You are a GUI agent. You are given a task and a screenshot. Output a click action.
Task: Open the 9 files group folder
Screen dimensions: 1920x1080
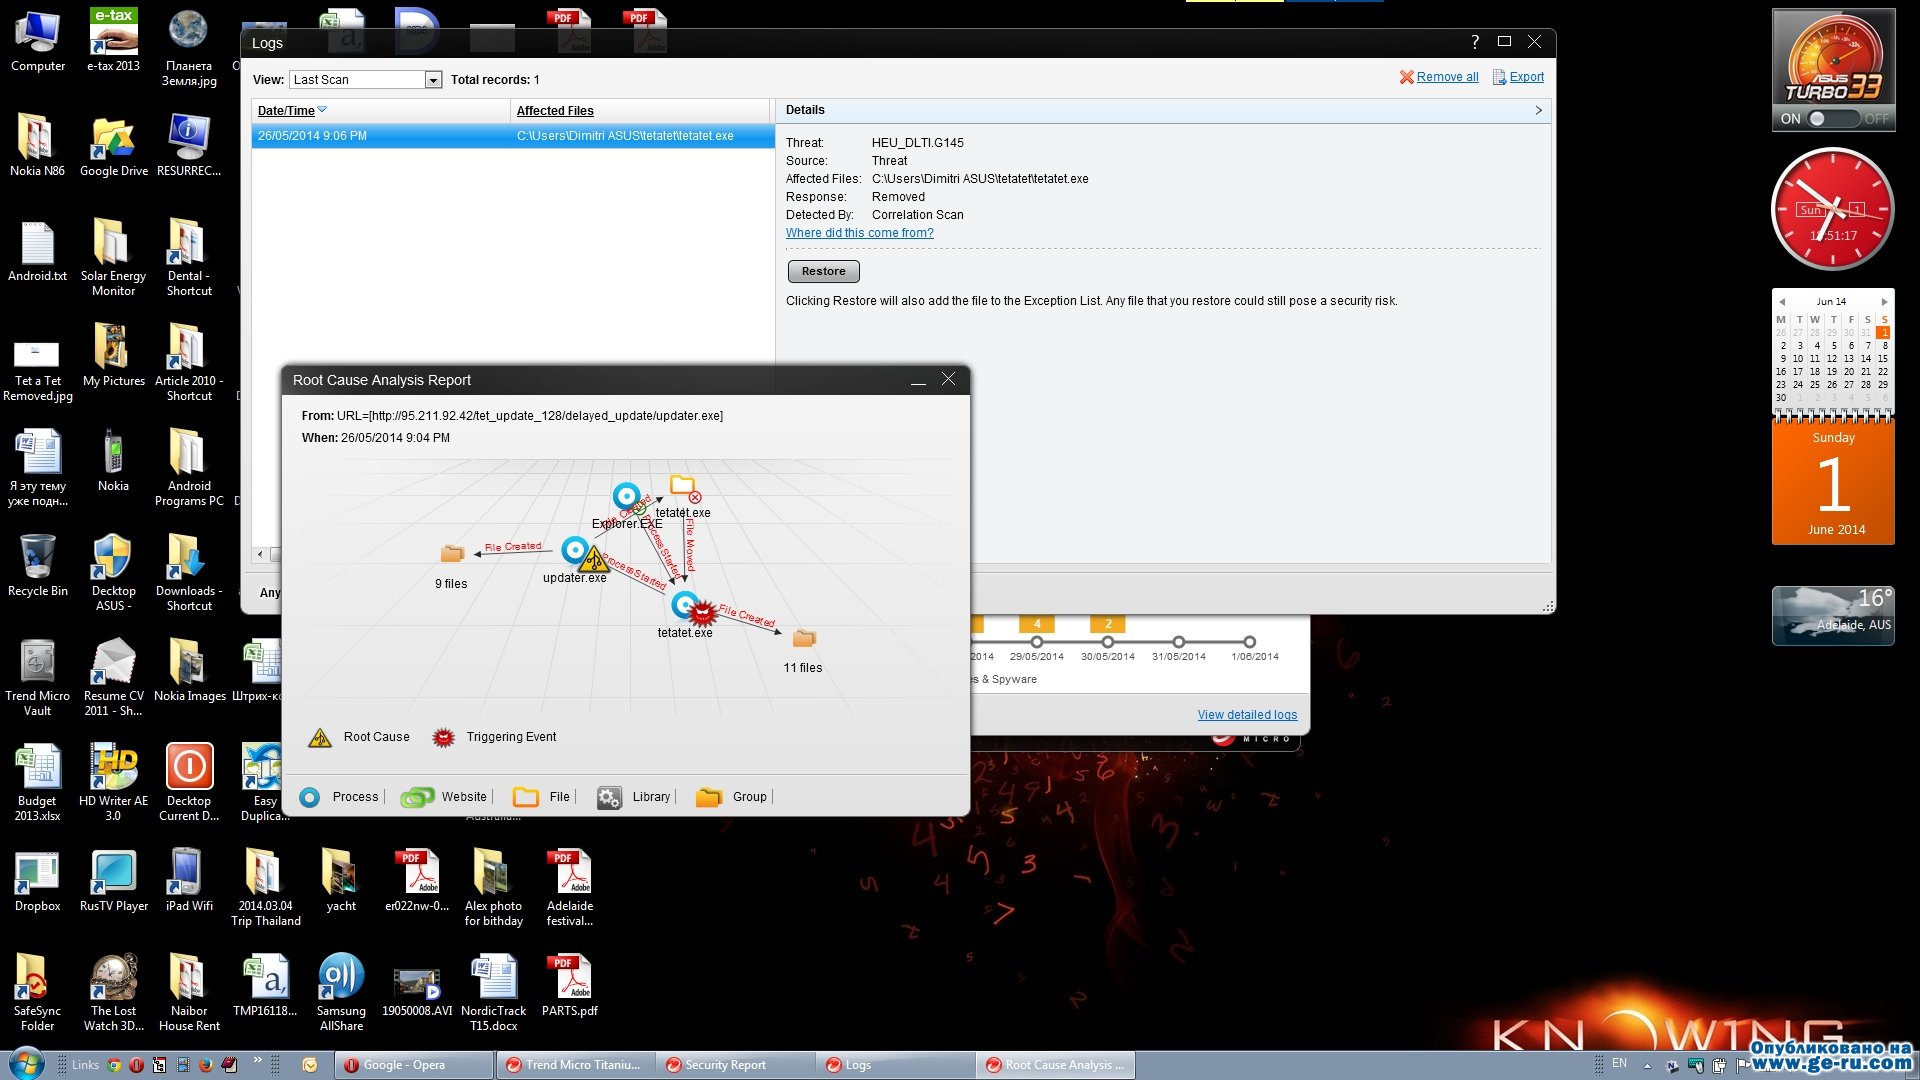tap(452, 553)
